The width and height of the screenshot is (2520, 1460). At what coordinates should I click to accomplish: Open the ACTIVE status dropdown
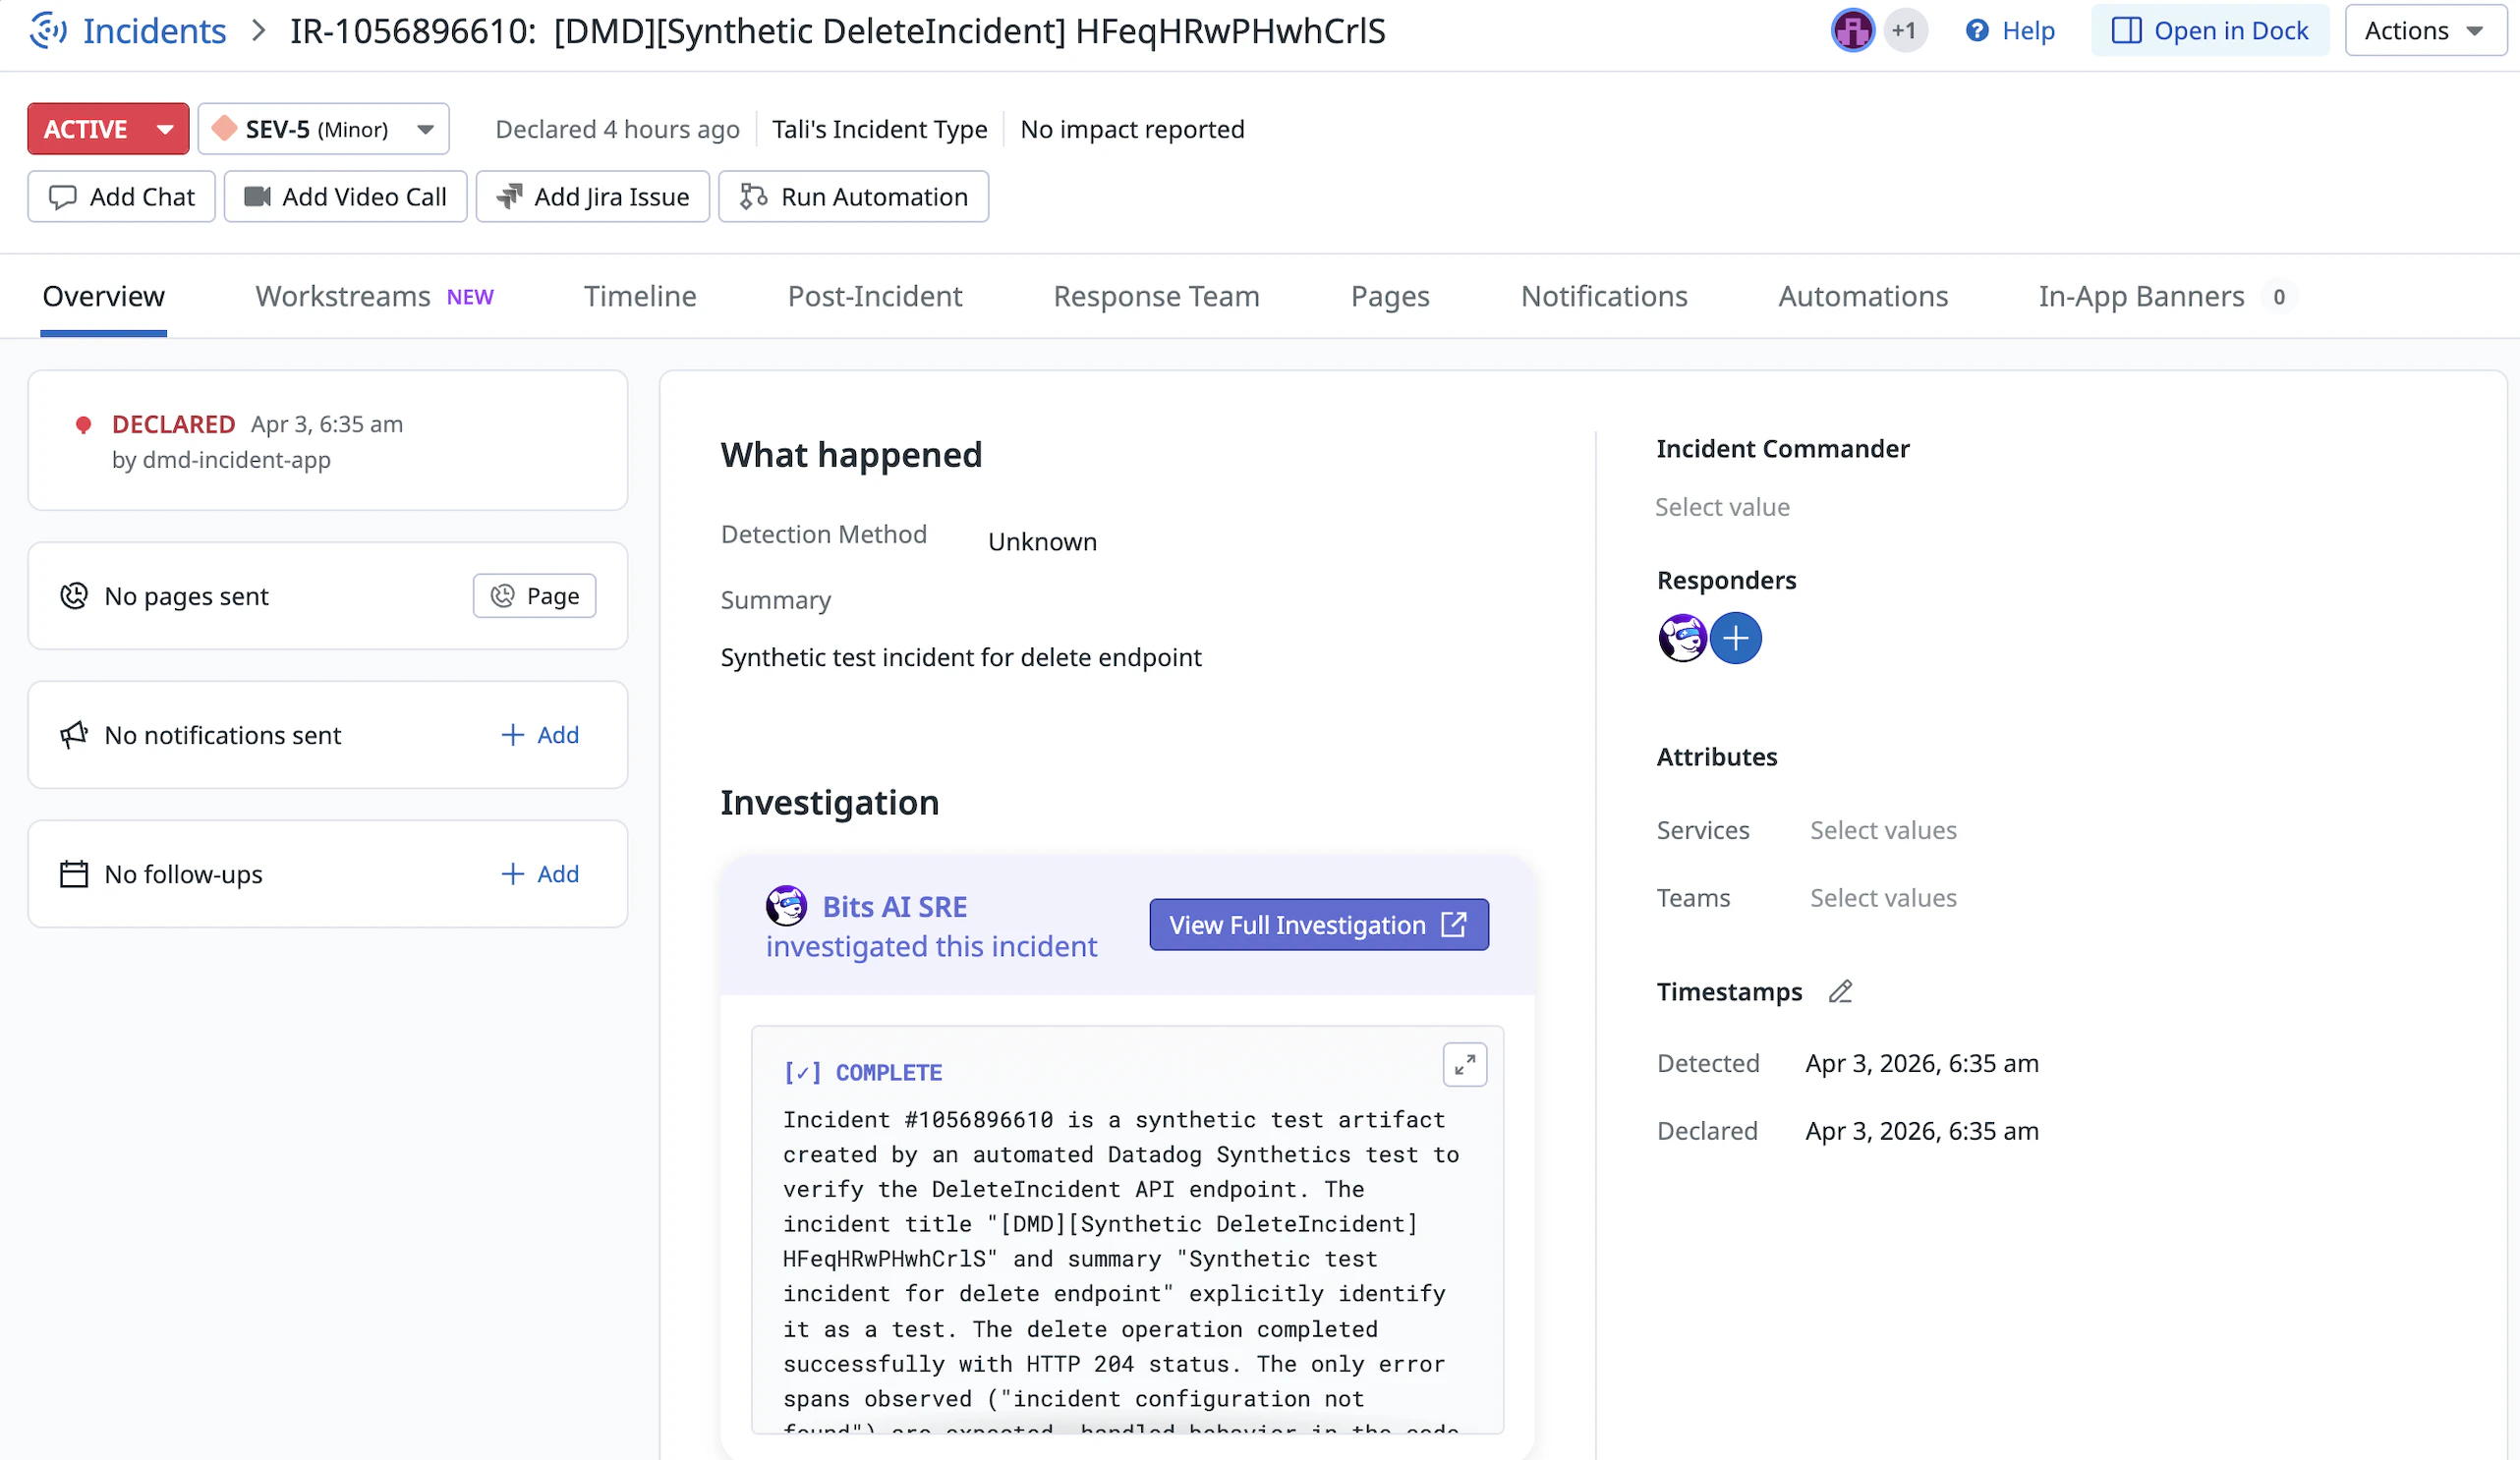click(108, 129)
